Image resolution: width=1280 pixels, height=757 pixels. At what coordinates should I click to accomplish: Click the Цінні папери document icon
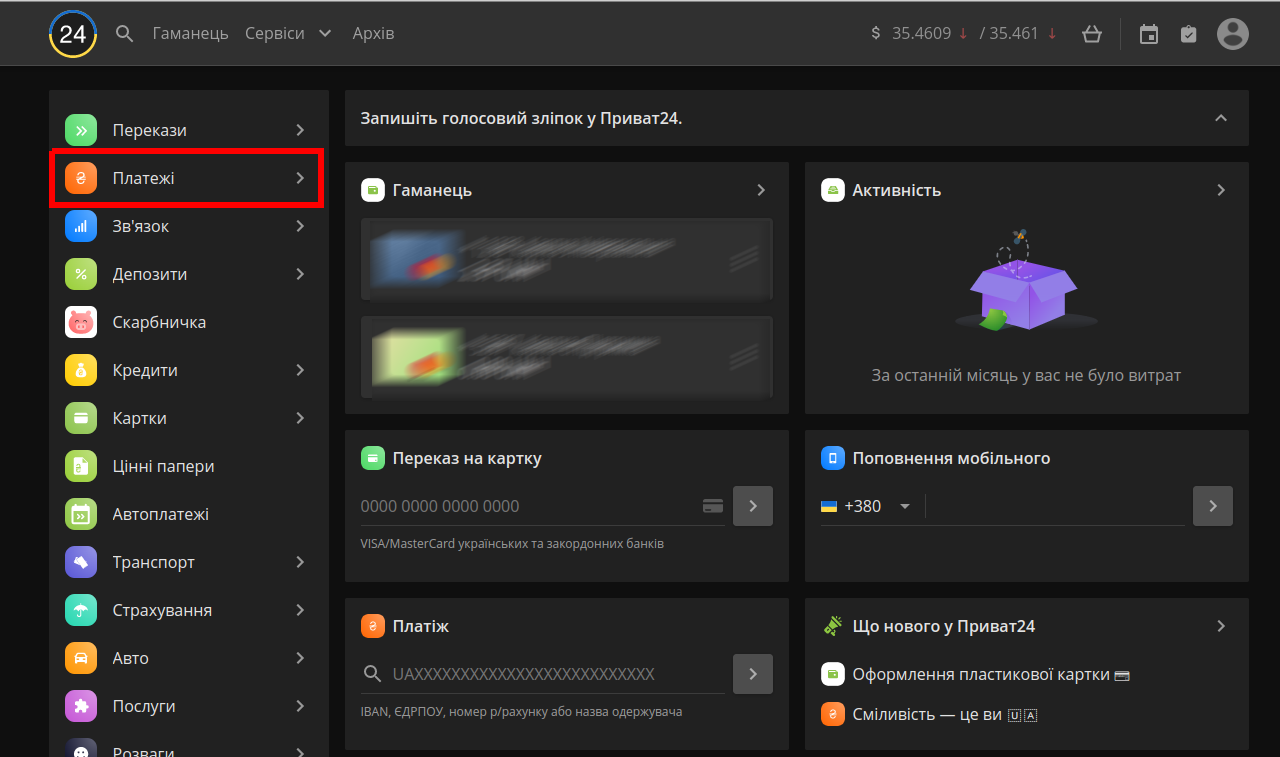(81, 466)
